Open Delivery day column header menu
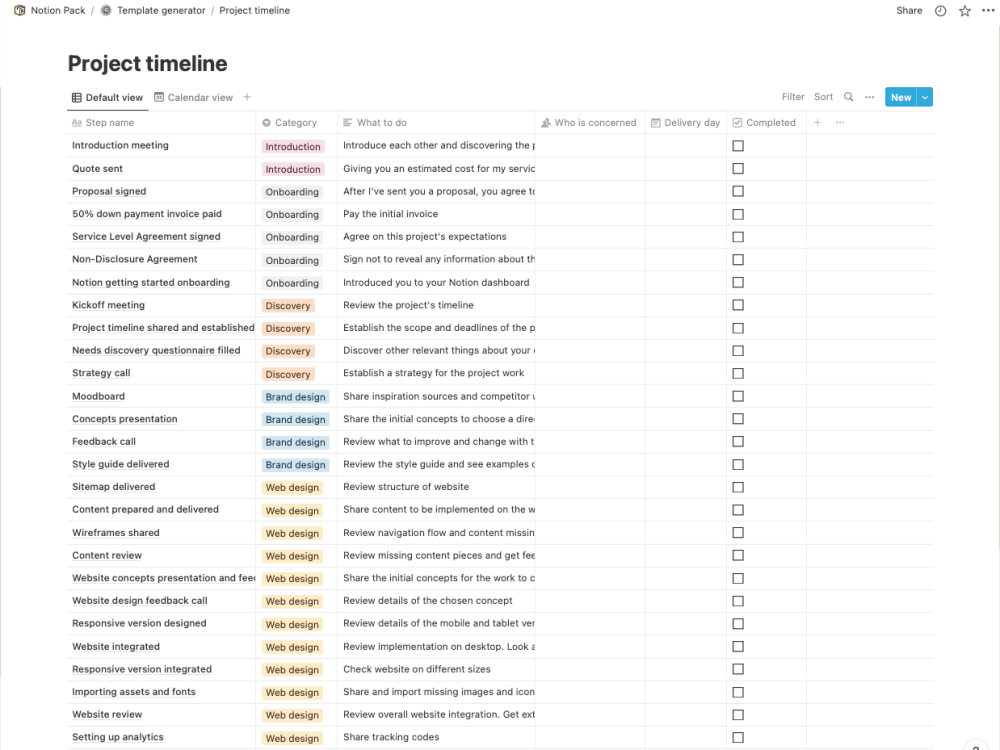The image size is (1000, 750). tap(686, 122)
